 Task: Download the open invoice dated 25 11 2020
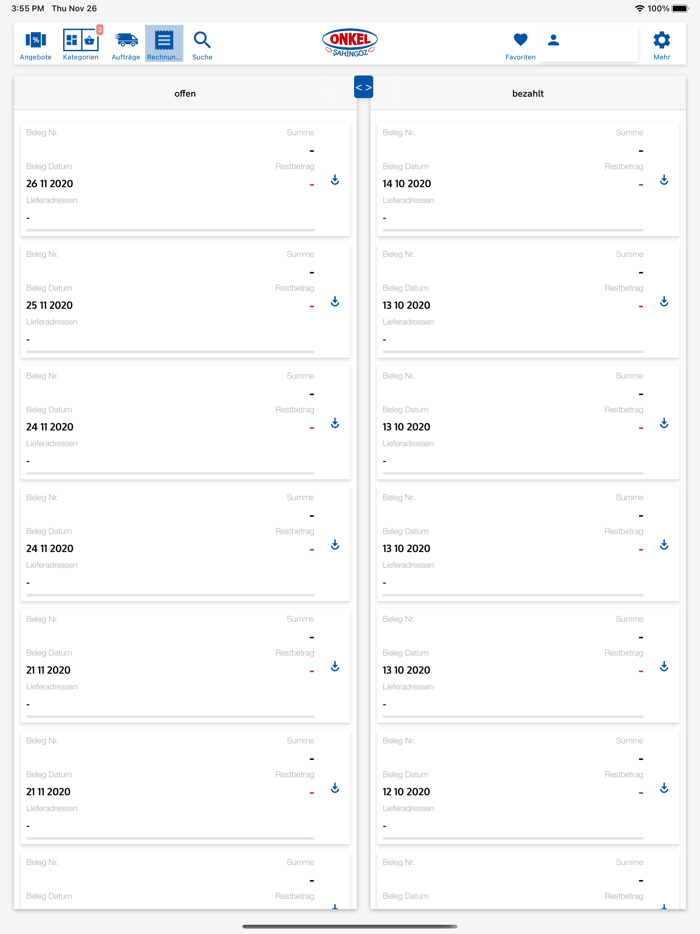tap(335, 302)
